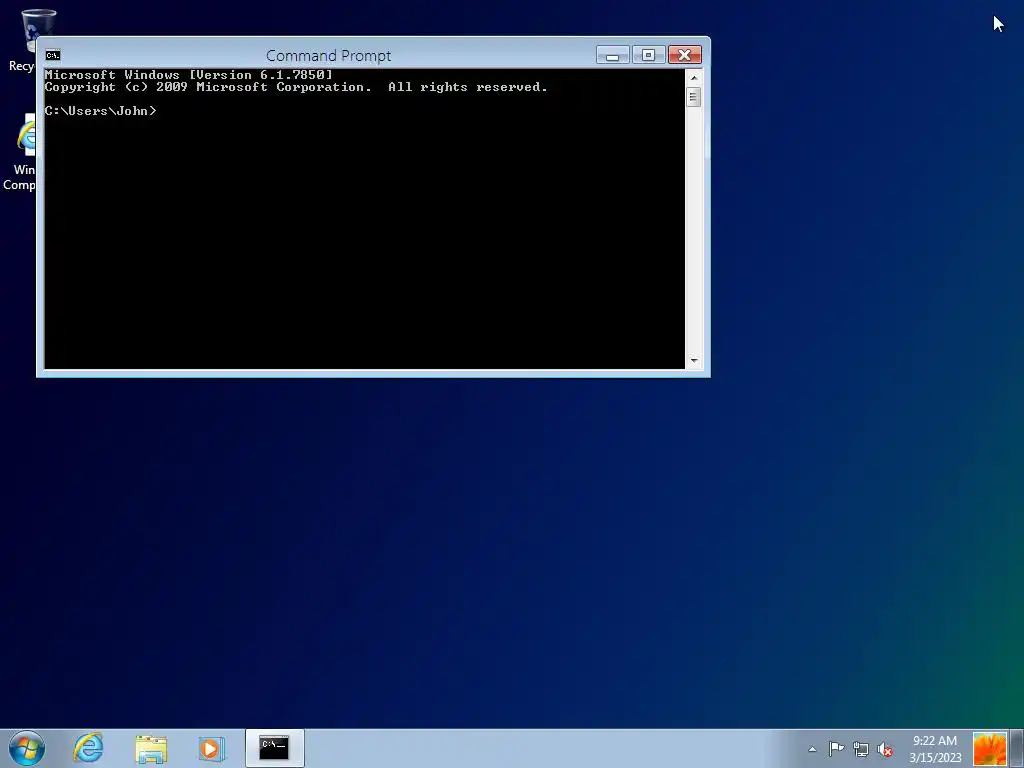This screenshot has width=1024, height=768.
Task: Minimize the Command Prompt window
Action: click(x=613, y=55)
